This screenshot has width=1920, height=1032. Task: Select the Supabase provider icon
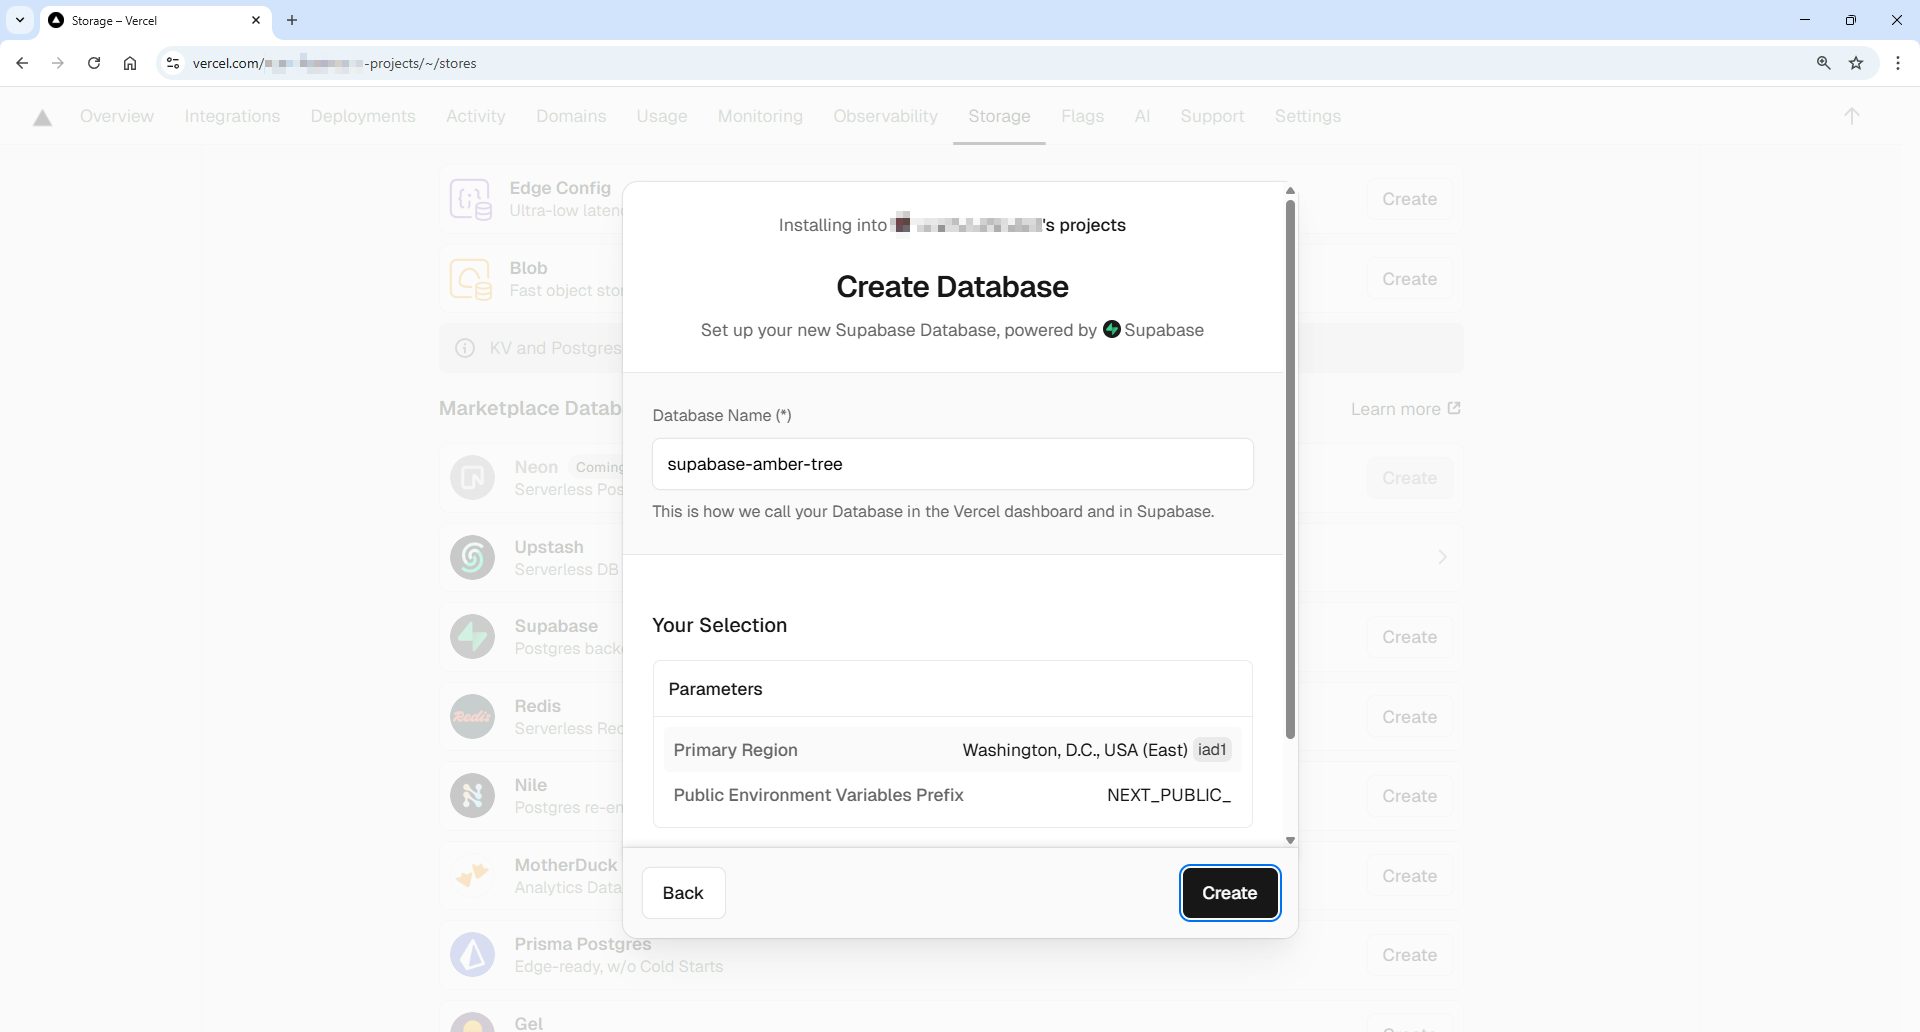coord(472,636)
